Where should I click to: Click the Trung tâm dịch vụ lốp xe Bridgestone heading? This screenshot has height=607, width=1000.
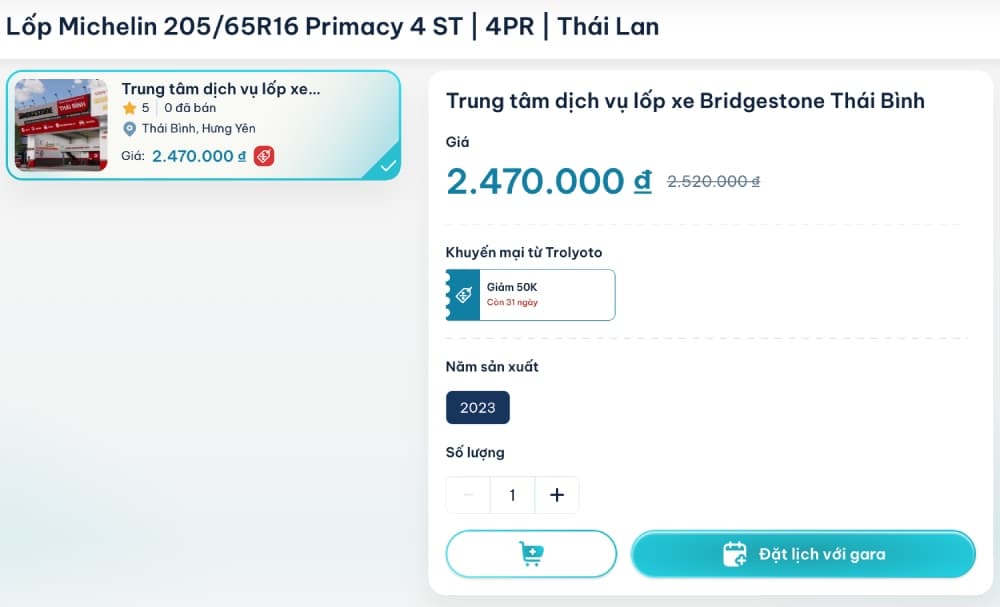685,101
